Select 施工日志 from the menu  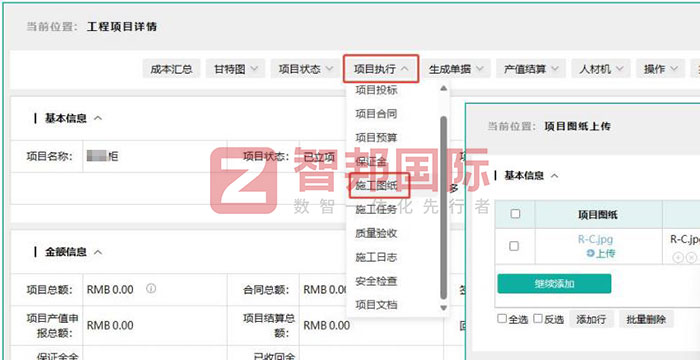pyautogui.click(x=376, y=257)
